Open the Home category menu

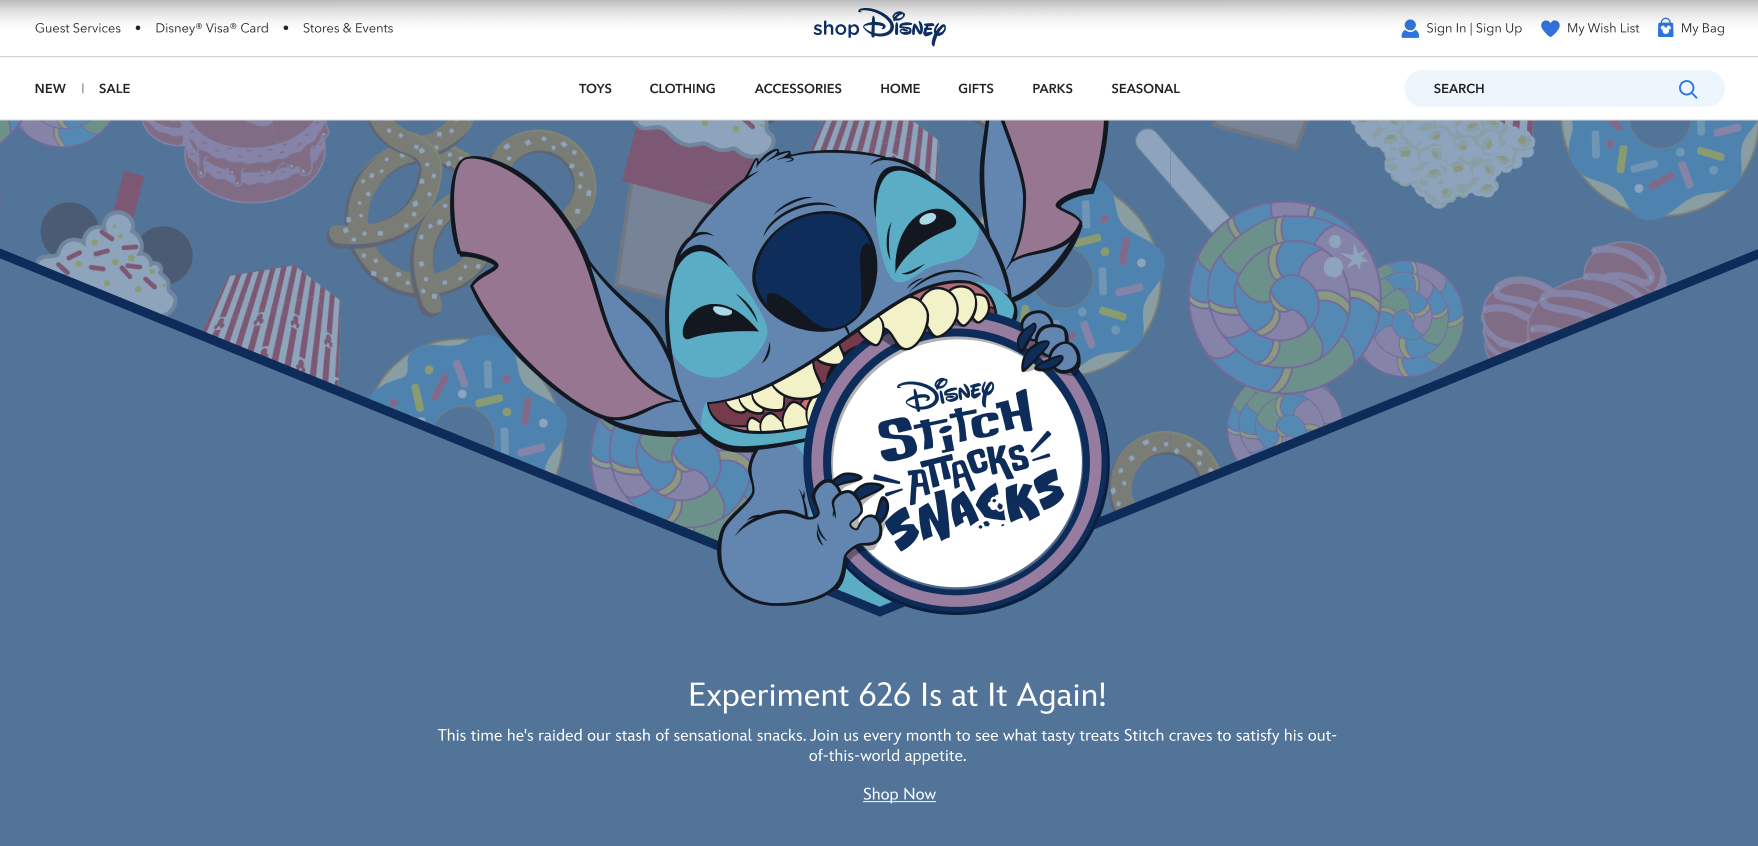click(x=900, y=89)
